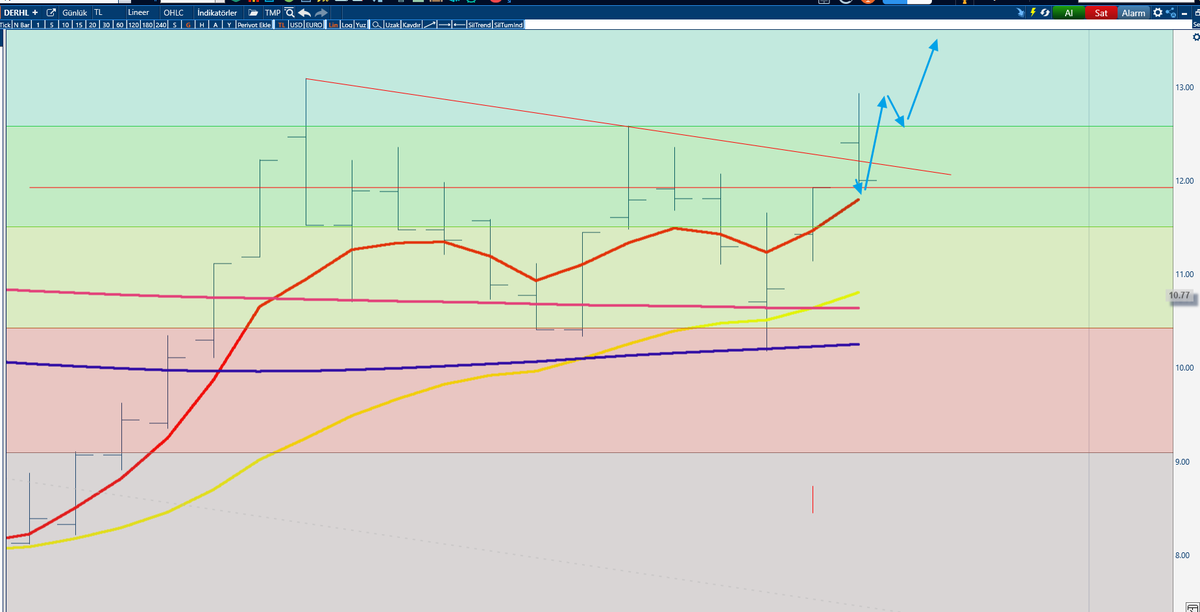Screen dimensions: 1200x612
Task: Select the 1 minute period
Action: tap(38, 24)
